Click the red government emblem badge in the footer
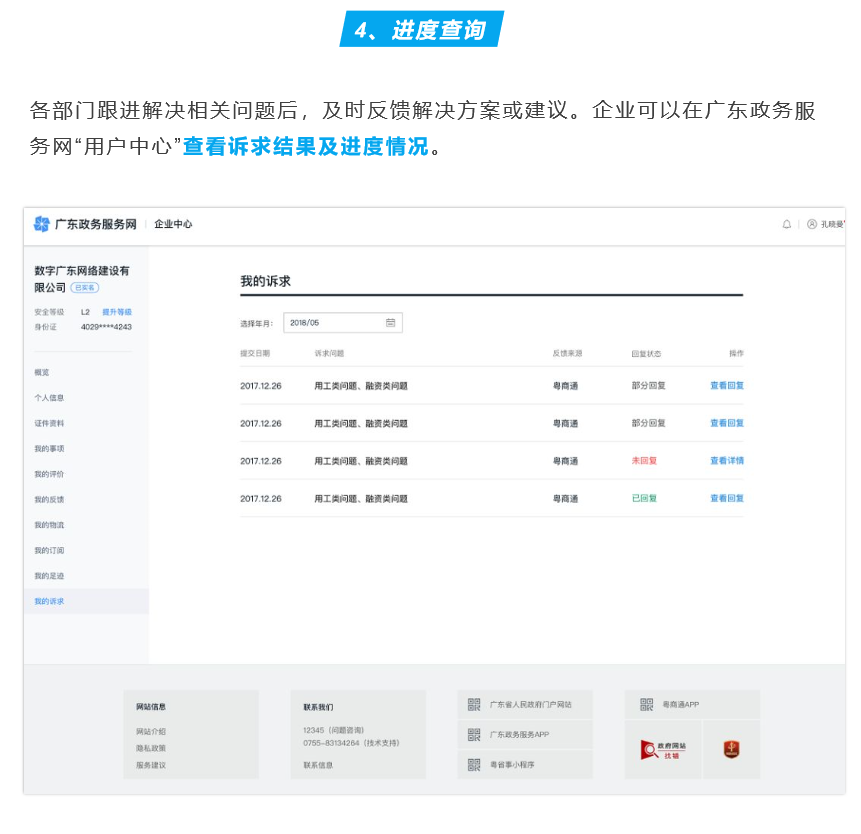The height and width of the screenshot is (834, 861). (731, 749)
